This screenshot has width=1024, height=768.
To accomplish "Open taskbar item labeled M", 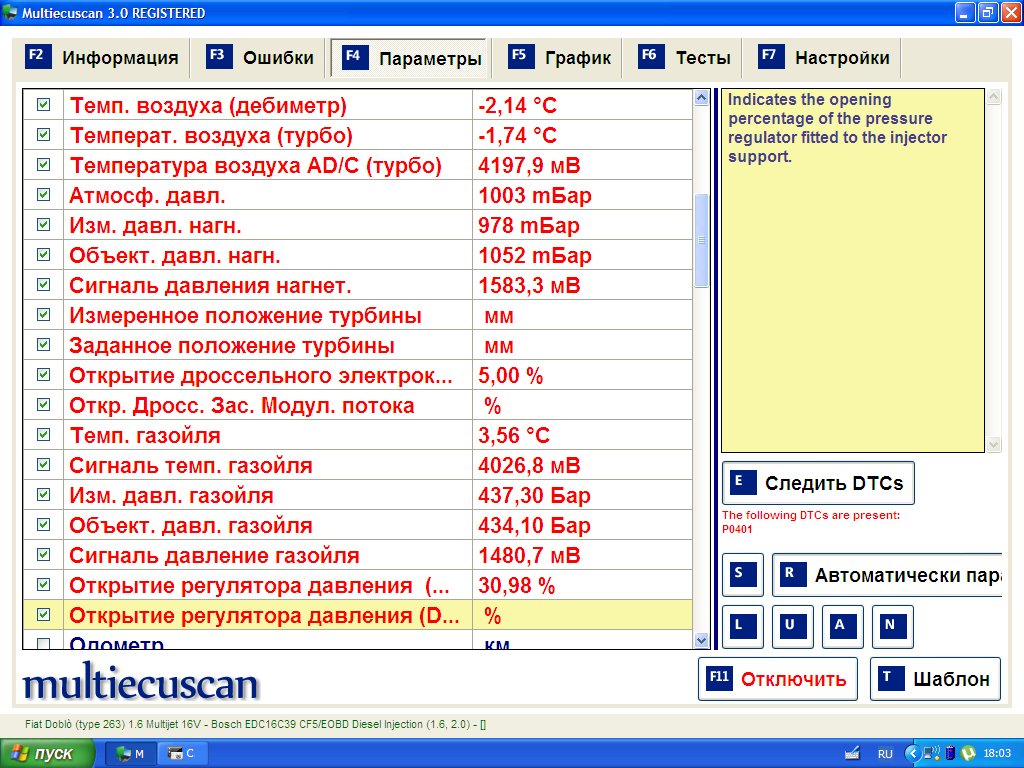I will [131, 753].
